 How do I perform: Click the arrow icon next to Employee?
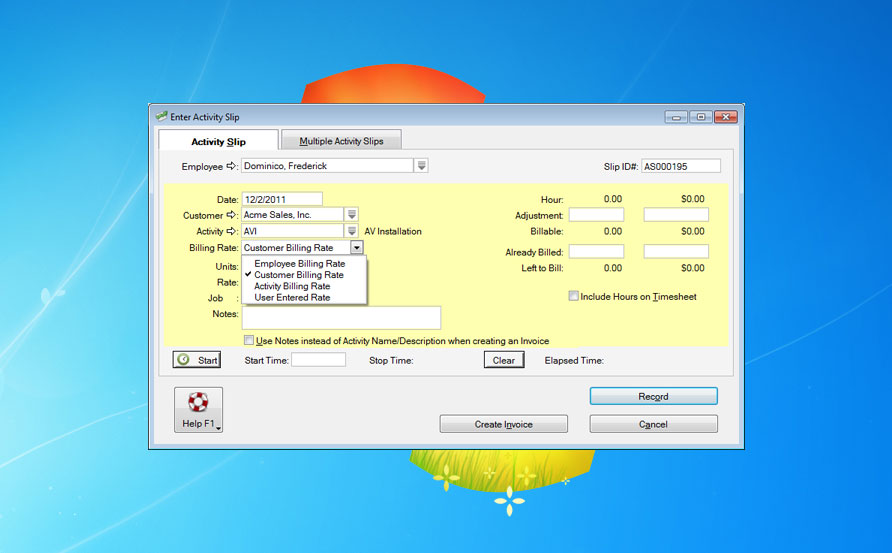231,166
